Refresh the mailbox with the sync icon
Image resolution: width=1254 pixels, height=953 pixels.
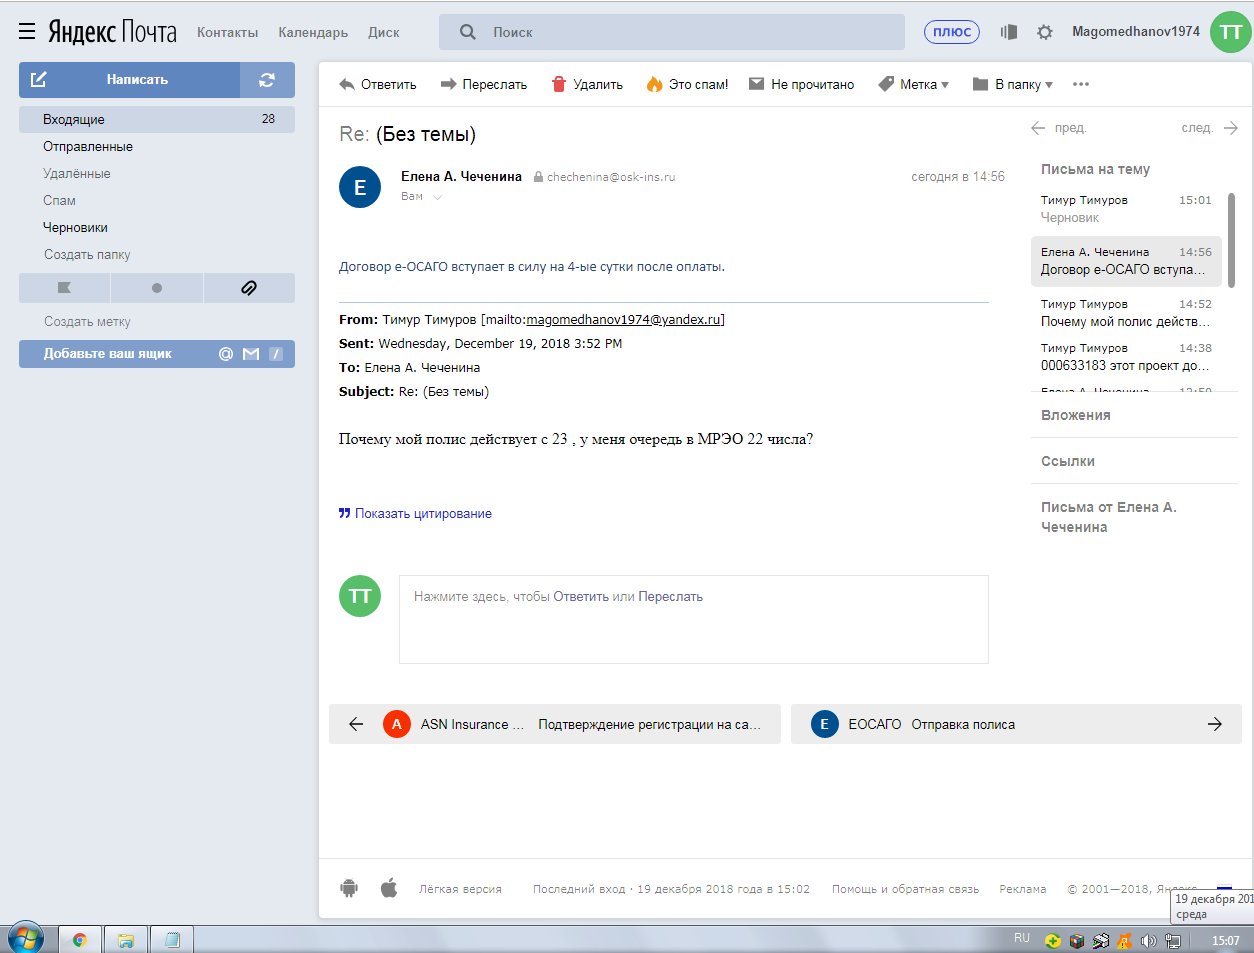pos(267,80)
